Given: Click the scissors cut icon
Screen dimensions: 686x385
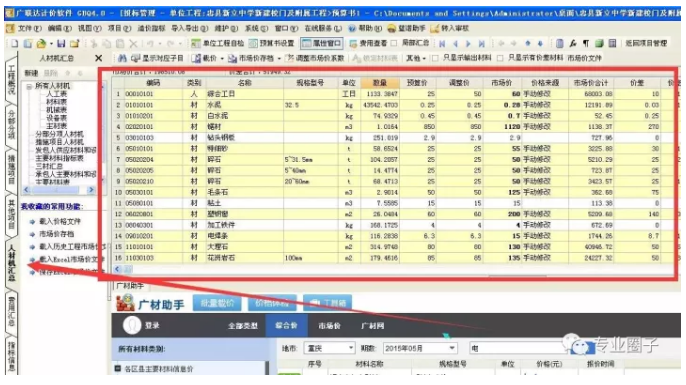Looking at the screenshot, I should (x=94, y=43).
